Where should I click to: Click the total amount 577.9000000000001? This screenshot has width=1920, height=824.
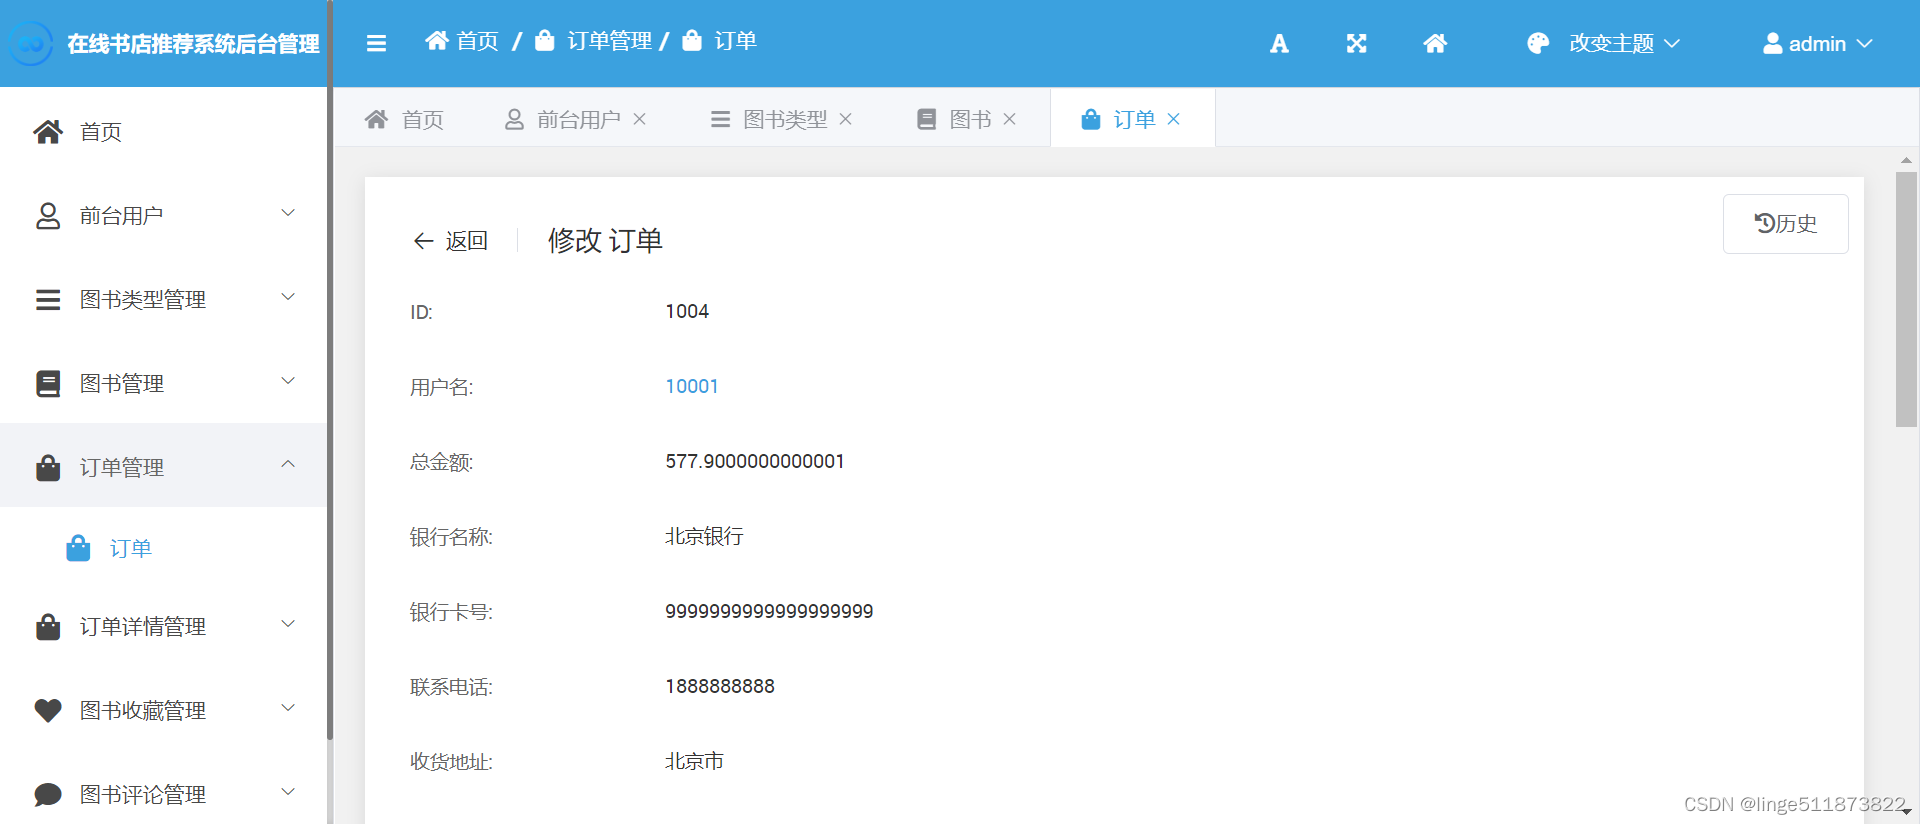[x=755, y=461]
